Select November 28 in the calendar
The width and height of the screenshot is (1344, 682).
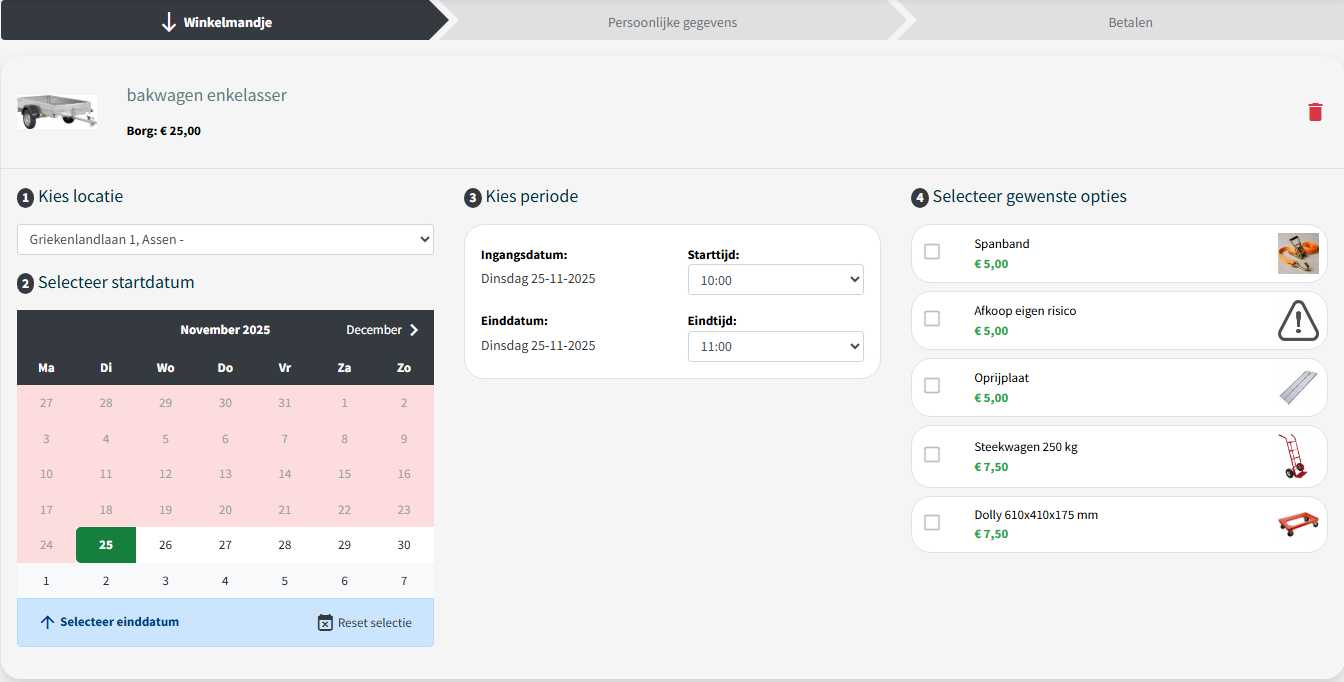click(285, 545)
